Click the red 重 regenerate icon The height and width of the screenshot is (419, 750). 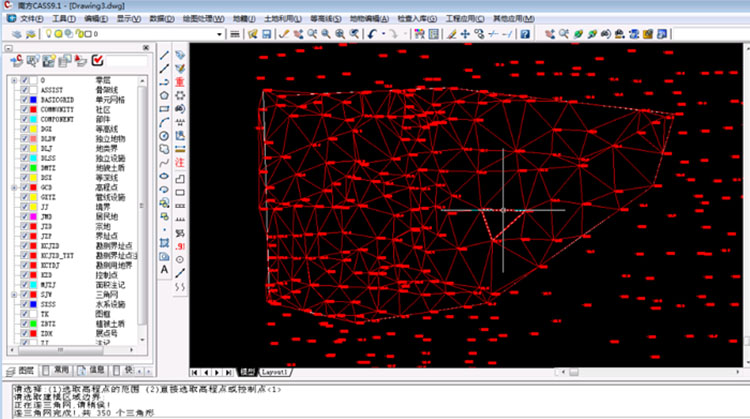point(180,82)
